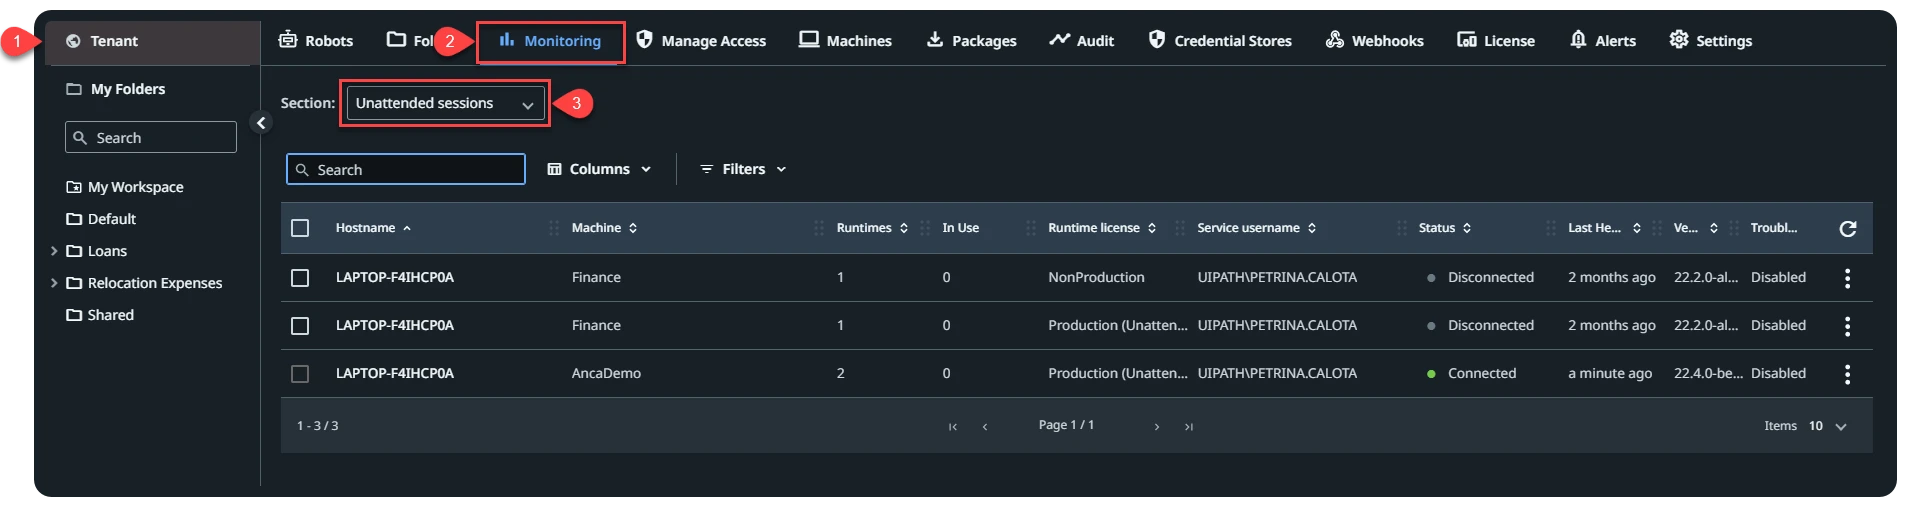The image size is (1911, 512).
Task: Open the Manage Access tab
Action: (701, 40)
